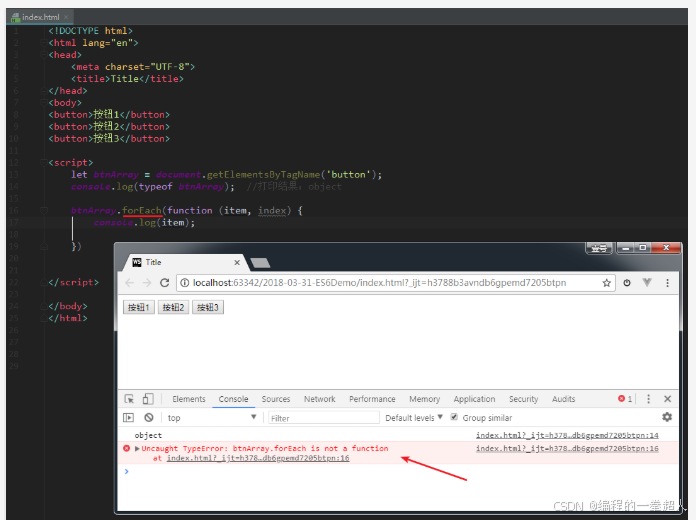This screenshot has width=696, height=520.
Task: Collapse the script tag code fold
Action: pos(44,163)
